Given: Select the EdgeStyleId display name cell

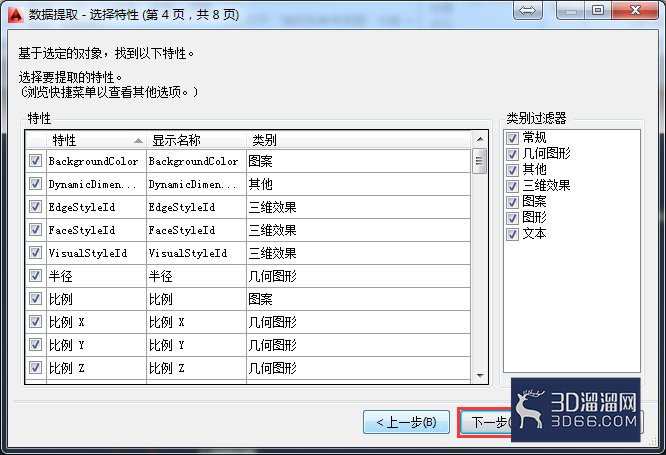Looking at the screenshot, I should pyautogui.click(x=196, y=207).
